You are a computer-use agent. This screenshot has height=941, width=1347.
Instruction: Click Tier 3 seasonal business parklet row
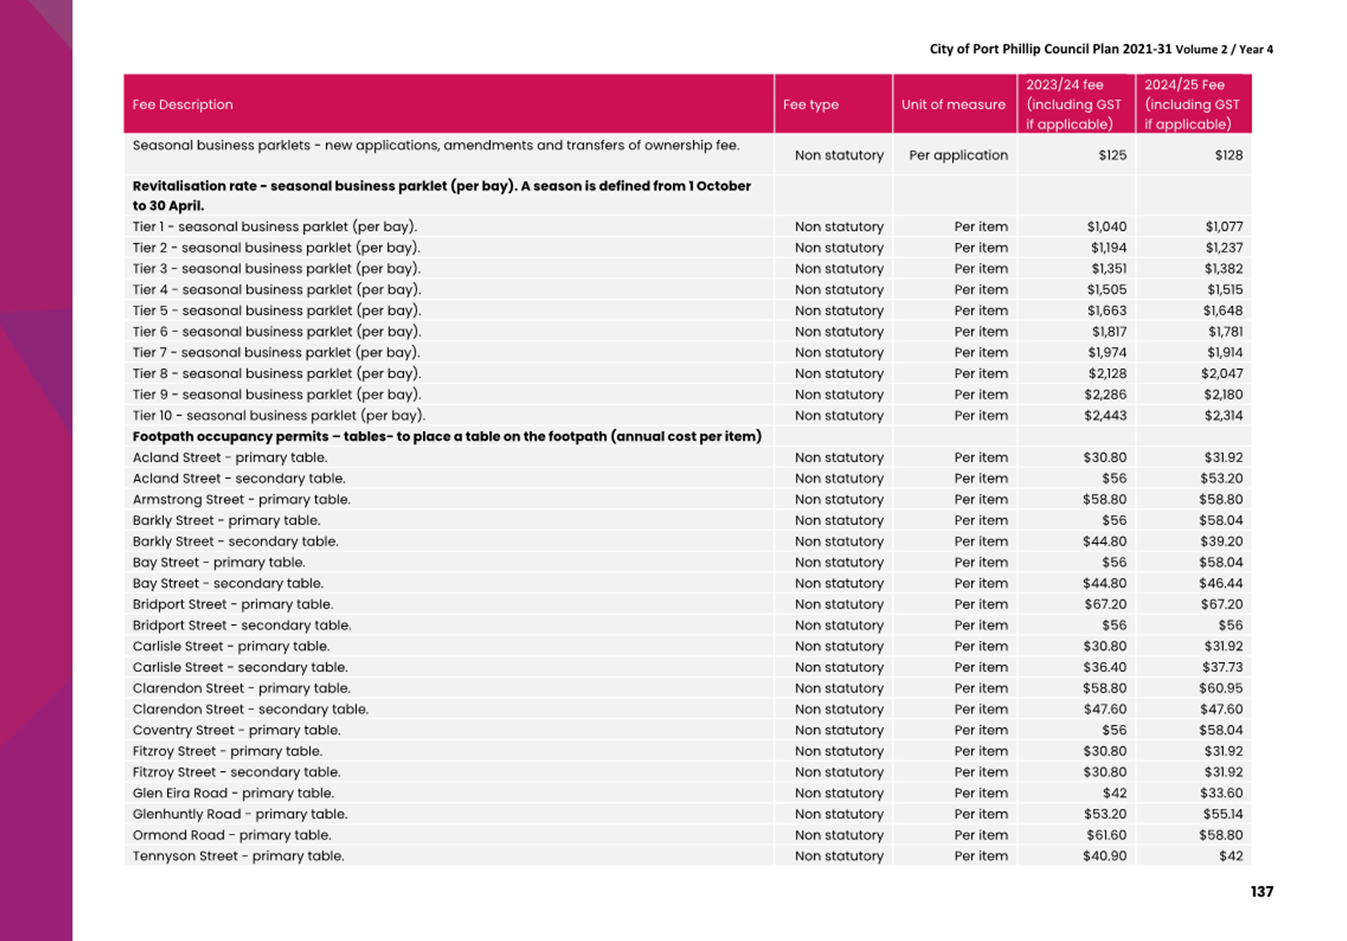(687, 269)
